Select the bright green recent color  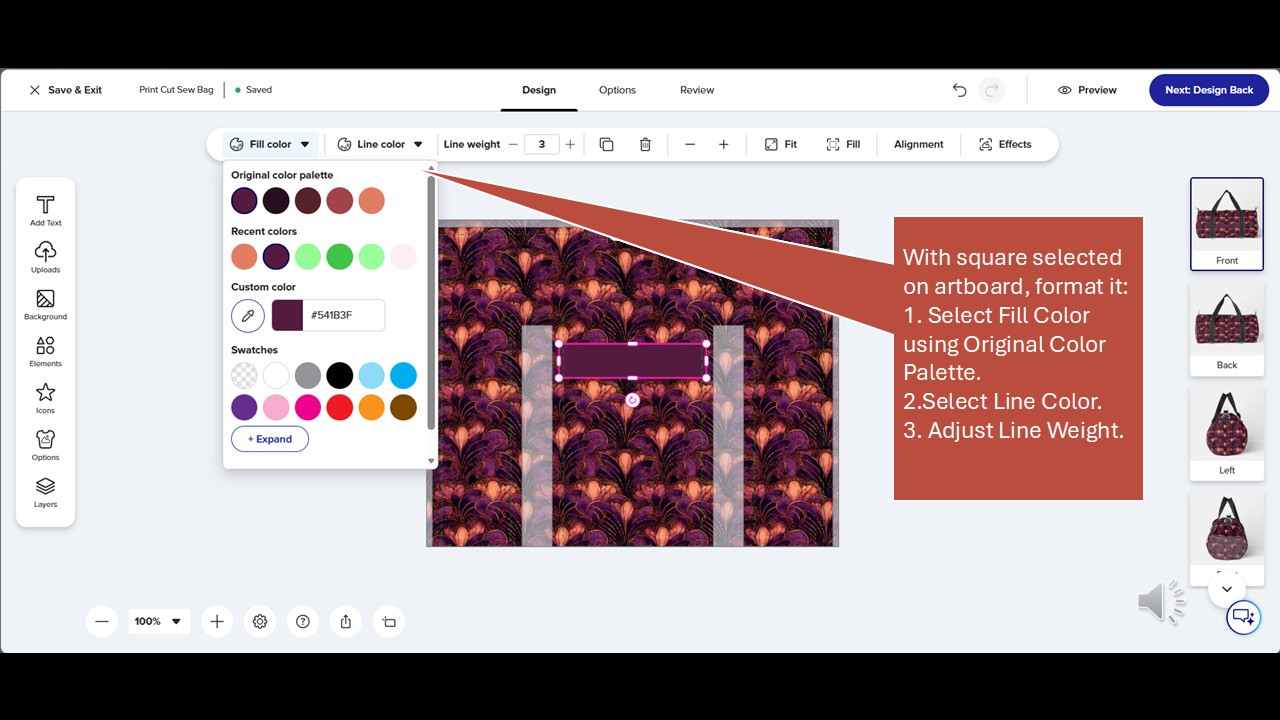[340, 257]
